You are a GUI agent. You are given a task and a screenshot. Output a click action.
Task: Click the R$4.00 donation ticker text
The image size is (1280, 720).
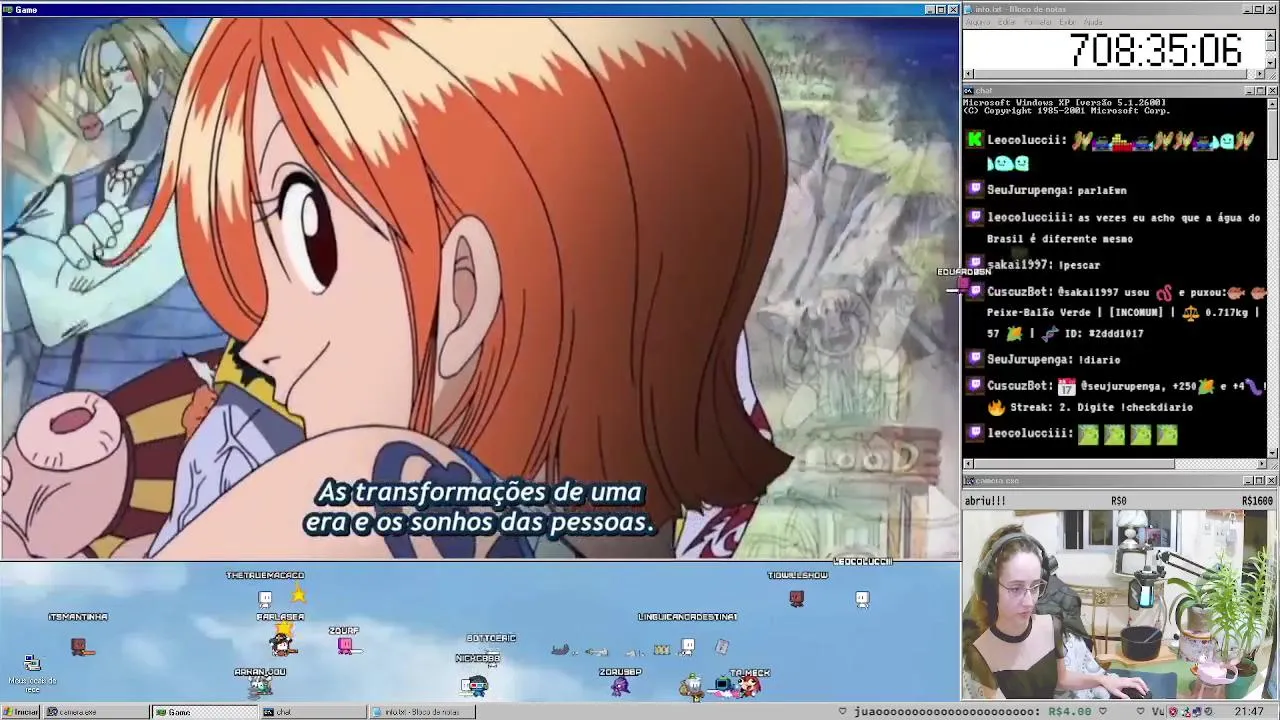[1069, 712]
